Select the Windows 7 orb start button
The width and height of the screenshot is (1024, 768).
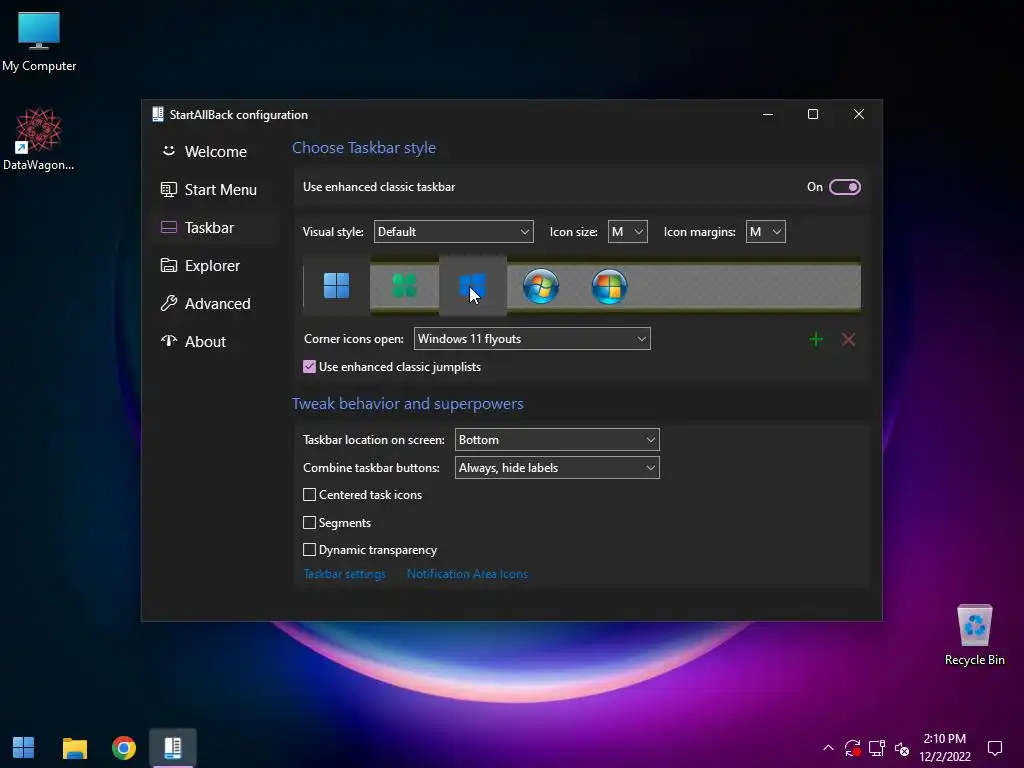[x=541, y=286]
